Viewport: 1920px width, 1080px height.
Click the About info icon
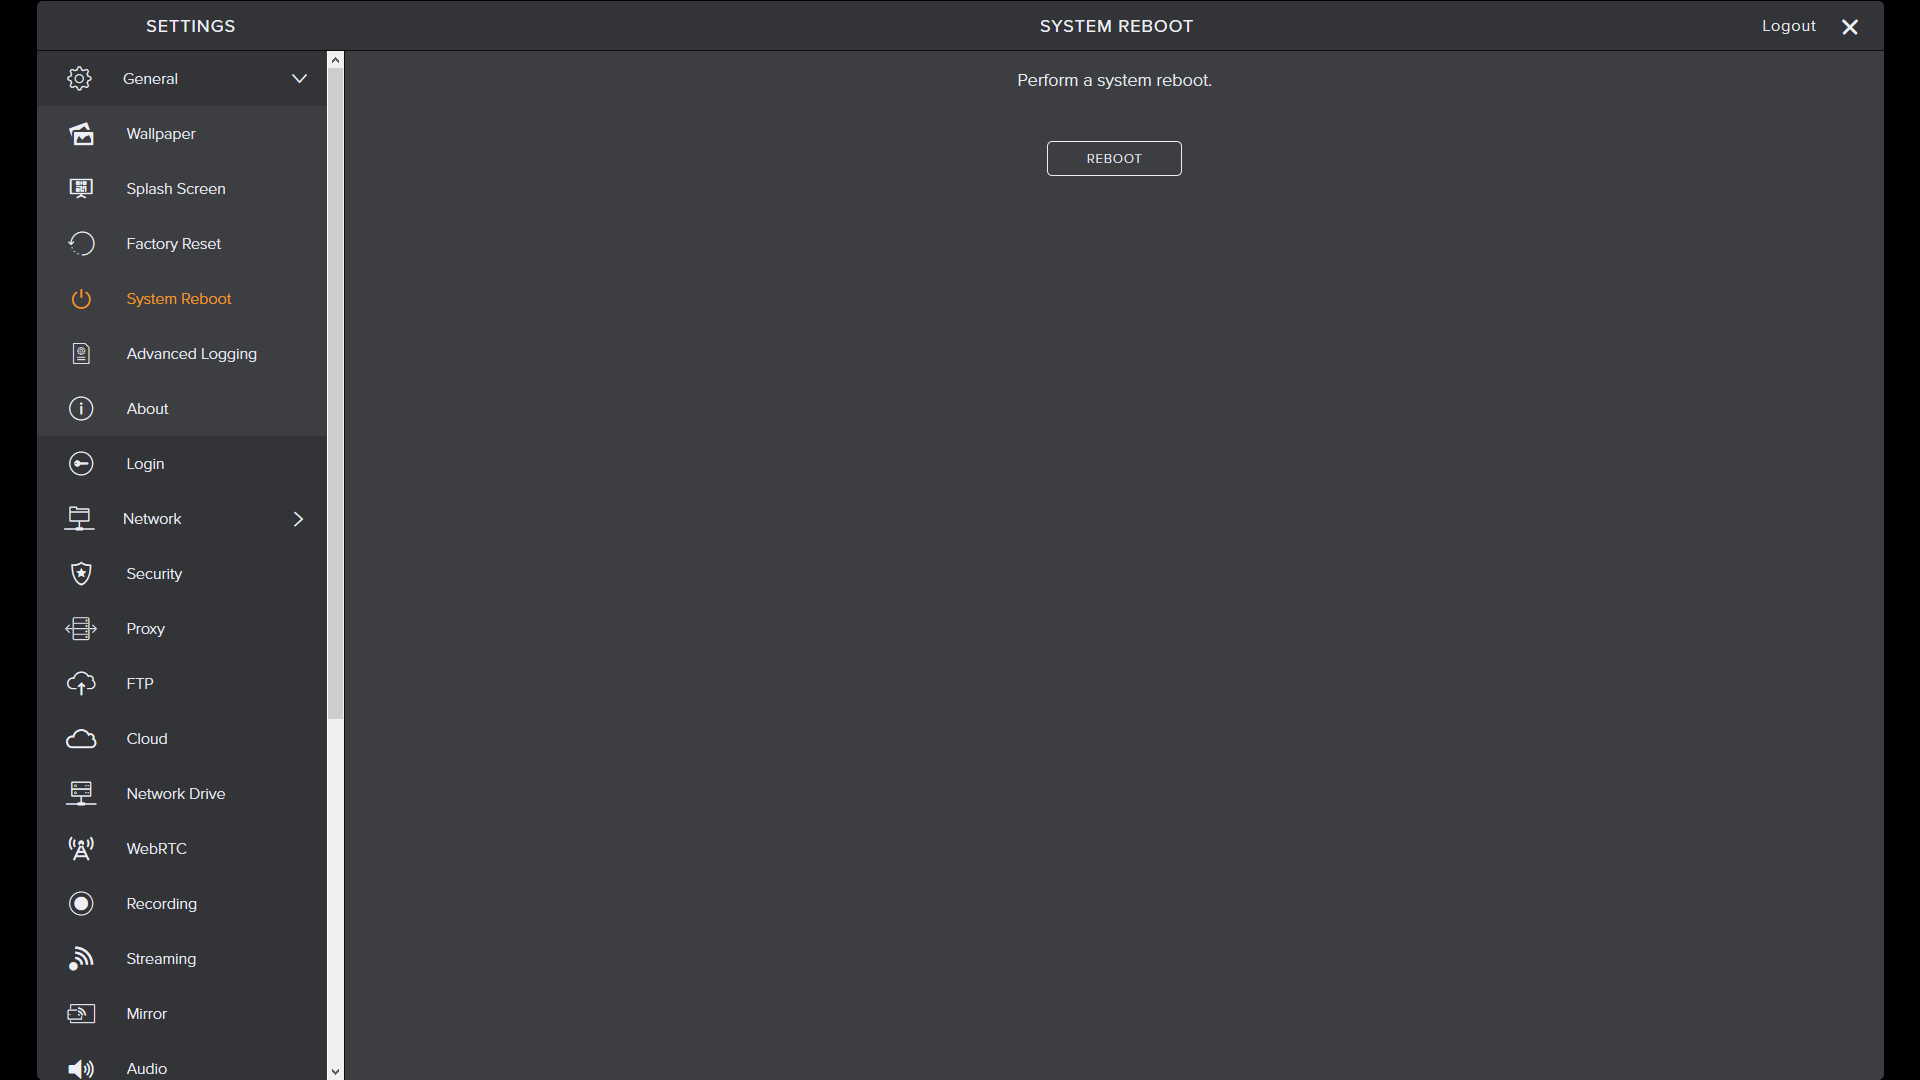pos(81,408)
